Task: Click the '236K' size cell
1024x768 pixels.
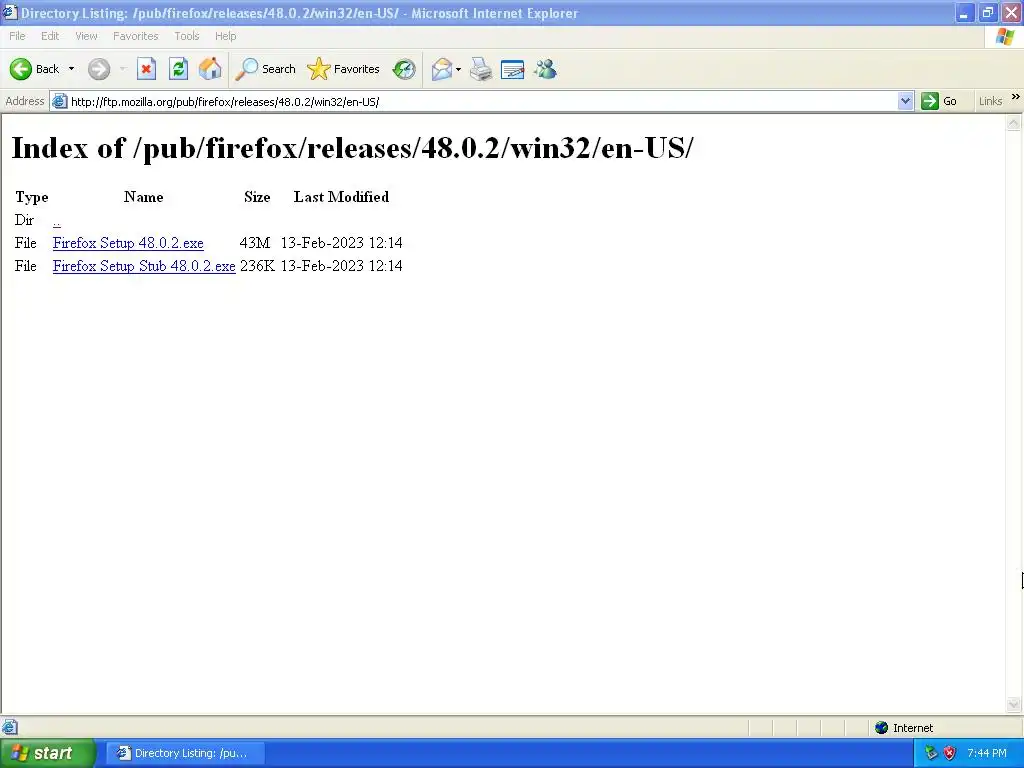Action: point(257,266)
